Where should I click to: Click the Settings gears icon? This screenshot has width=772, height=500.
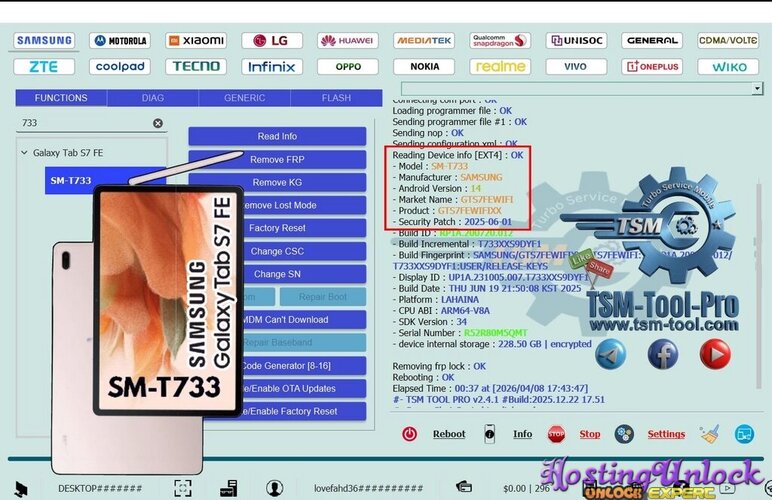624,434
